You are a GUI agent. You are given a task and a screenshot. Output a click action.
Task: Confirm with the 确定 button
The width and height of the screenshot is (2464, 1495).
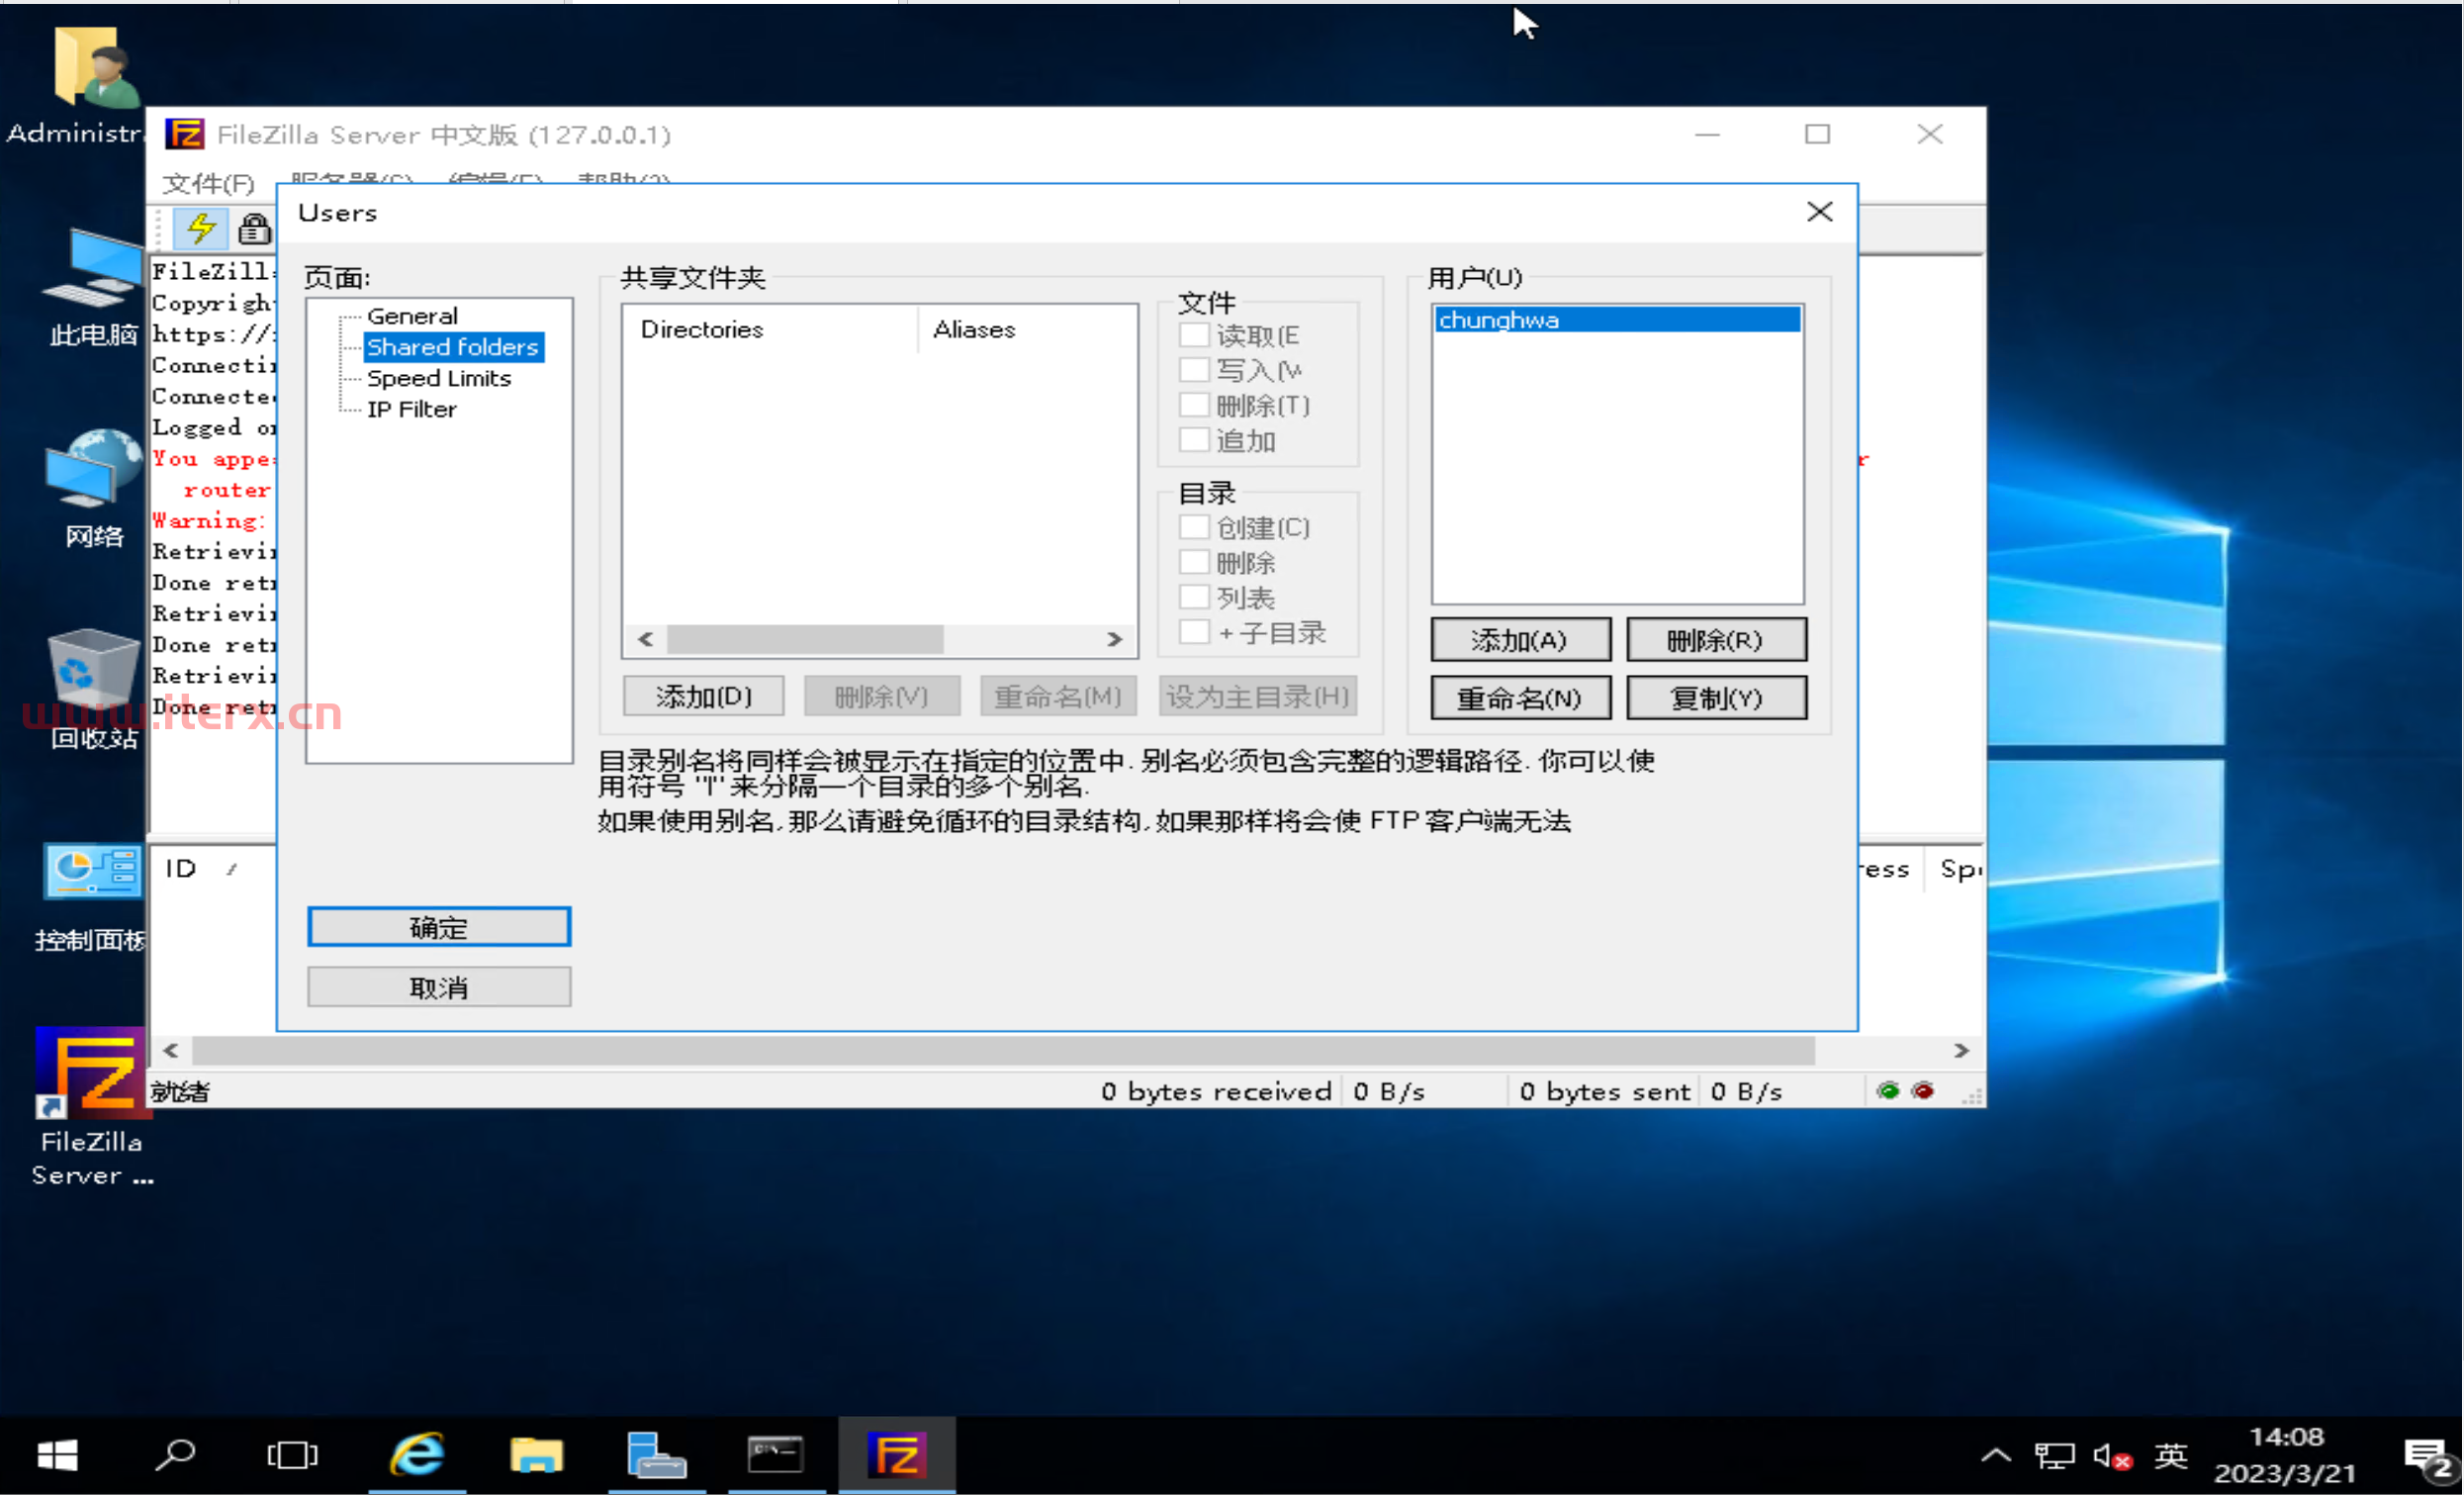(439, 927)
